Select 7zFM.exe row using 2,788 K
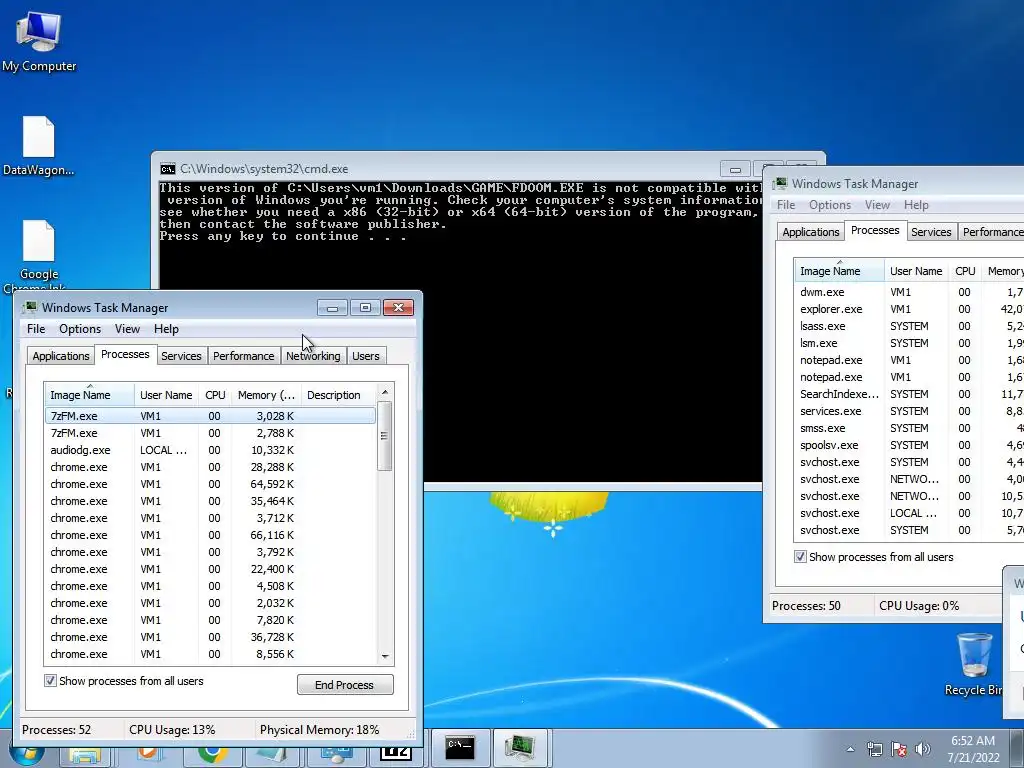Screen dimensions: 1024x768 [x=210, y=432]
